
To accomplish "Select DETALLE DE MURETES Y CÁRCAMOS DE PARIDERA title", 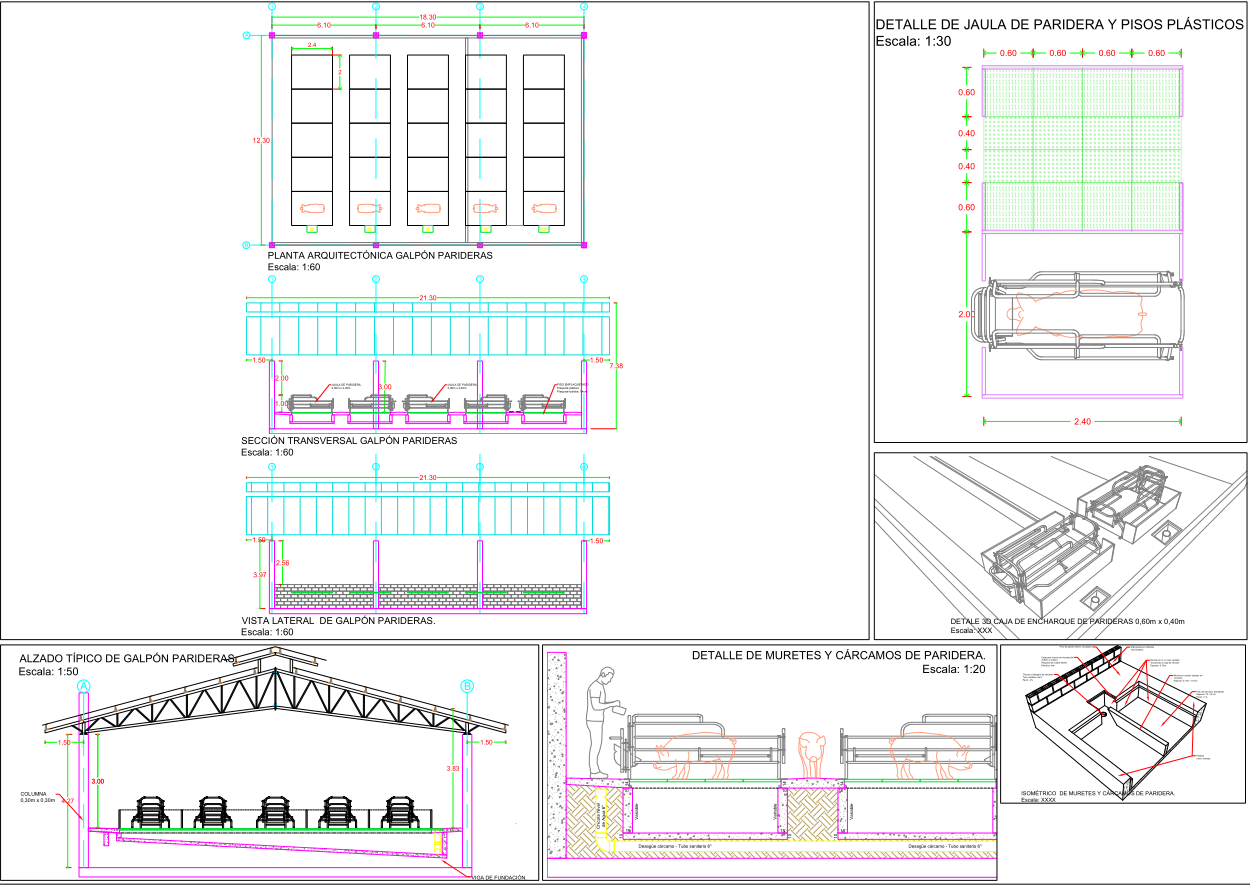I will (x=838, y=656).
